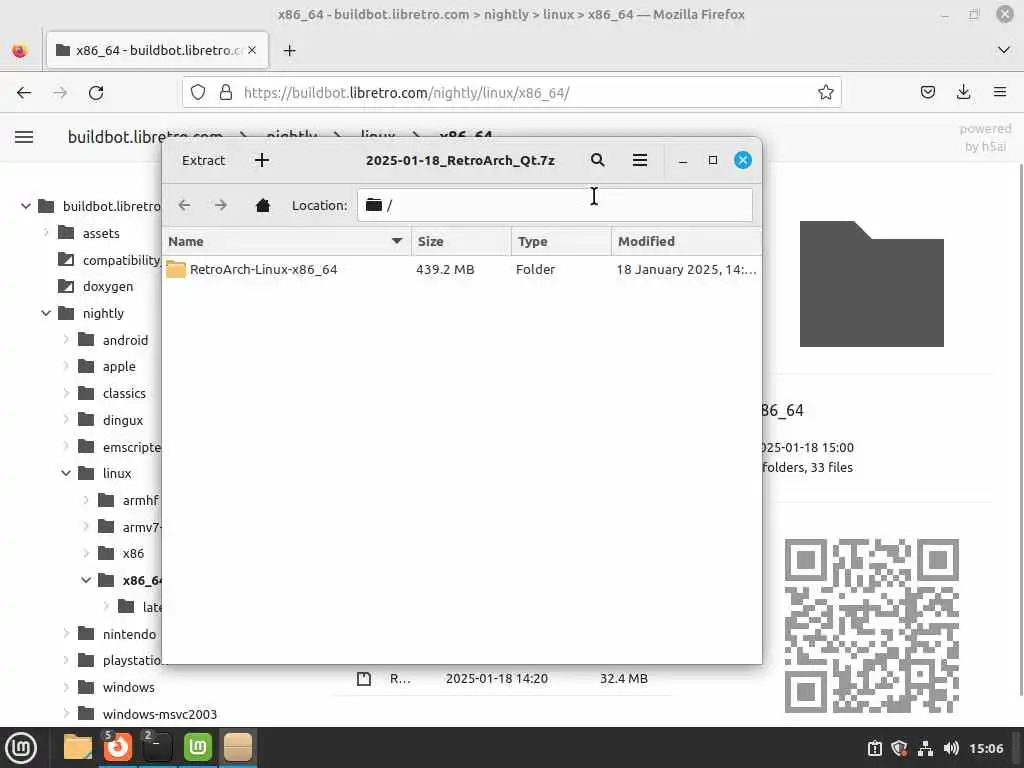
Task: Click the archive Location path field
Action: (x=555, y=205)
